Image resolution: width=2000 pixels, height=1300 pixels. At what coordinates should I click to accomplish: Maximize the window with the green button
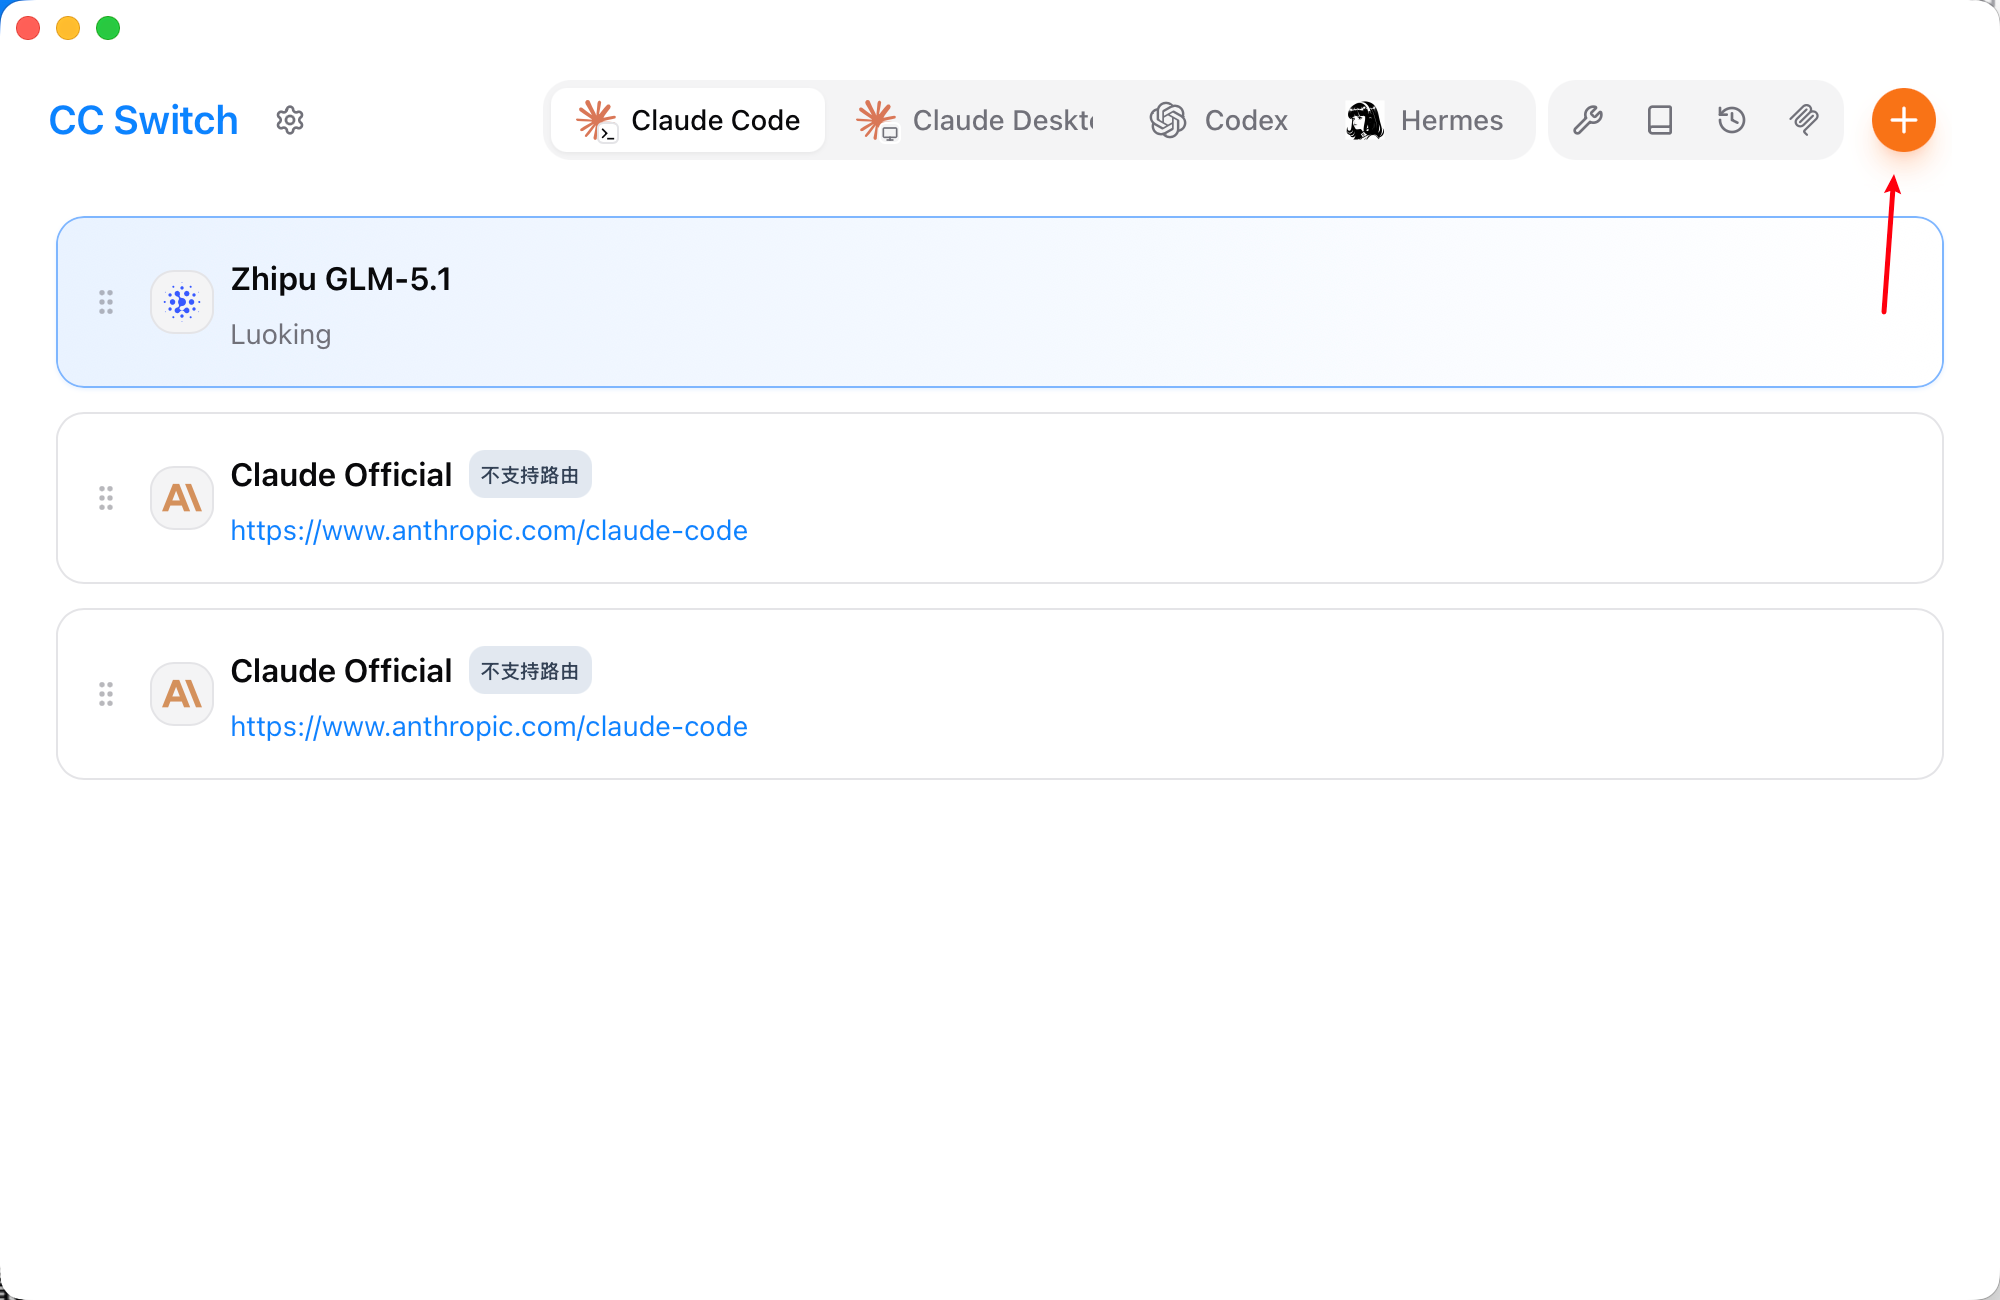[108, 28]
